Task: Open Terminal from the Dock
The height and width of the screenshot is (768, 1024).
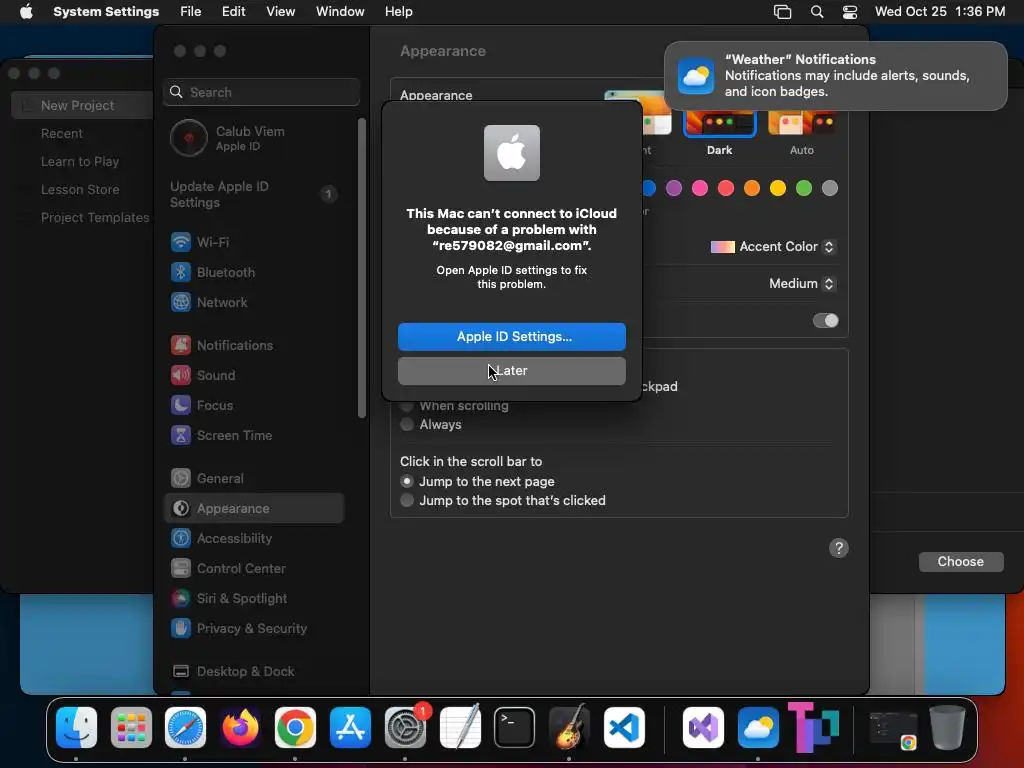Action: [x=515, y=728]
